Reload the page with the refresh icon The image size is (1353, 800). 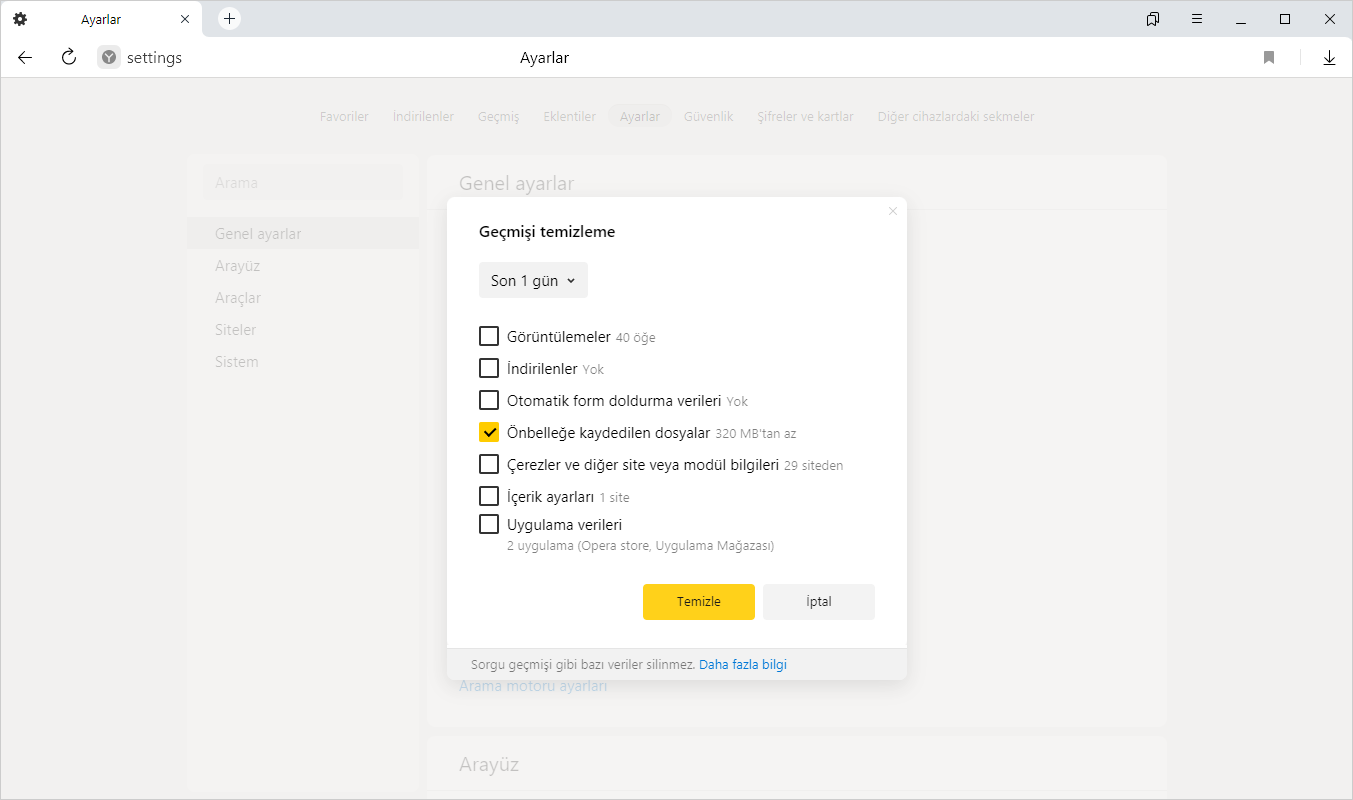(69, 58)
